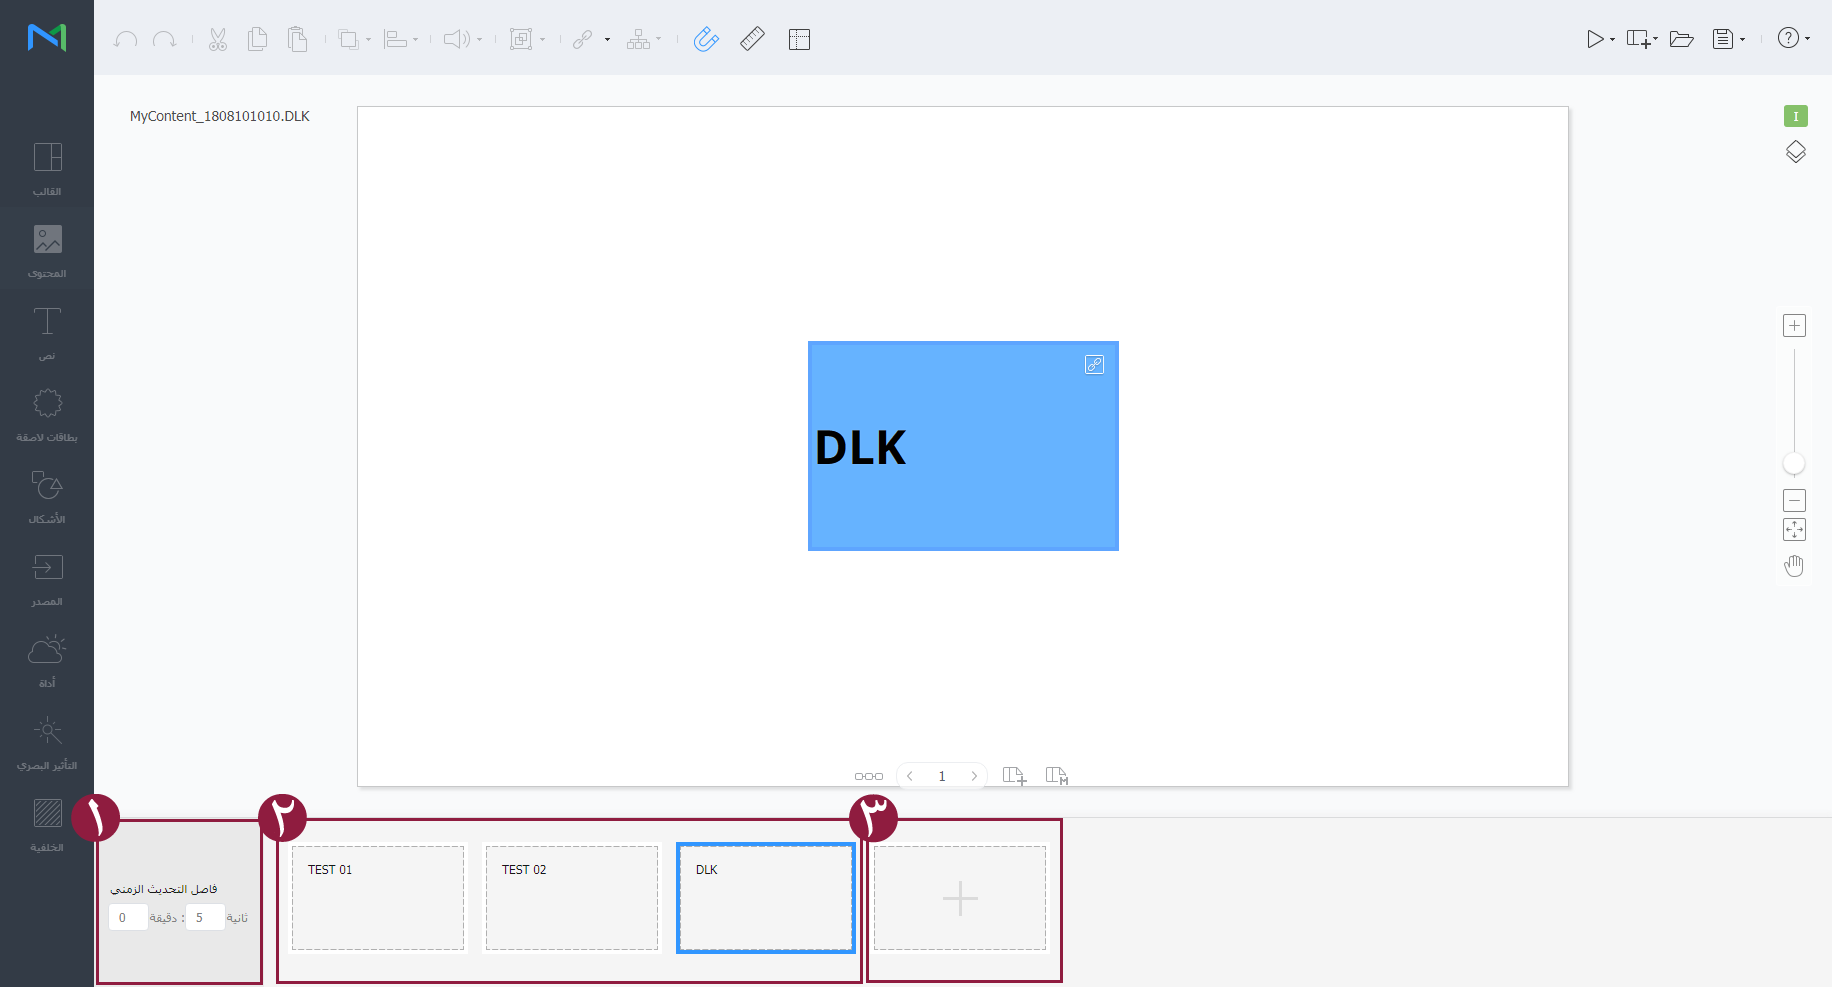Click the fit-to-screen icon
Screen dimensions: 1832x987
click(1794, 530)
